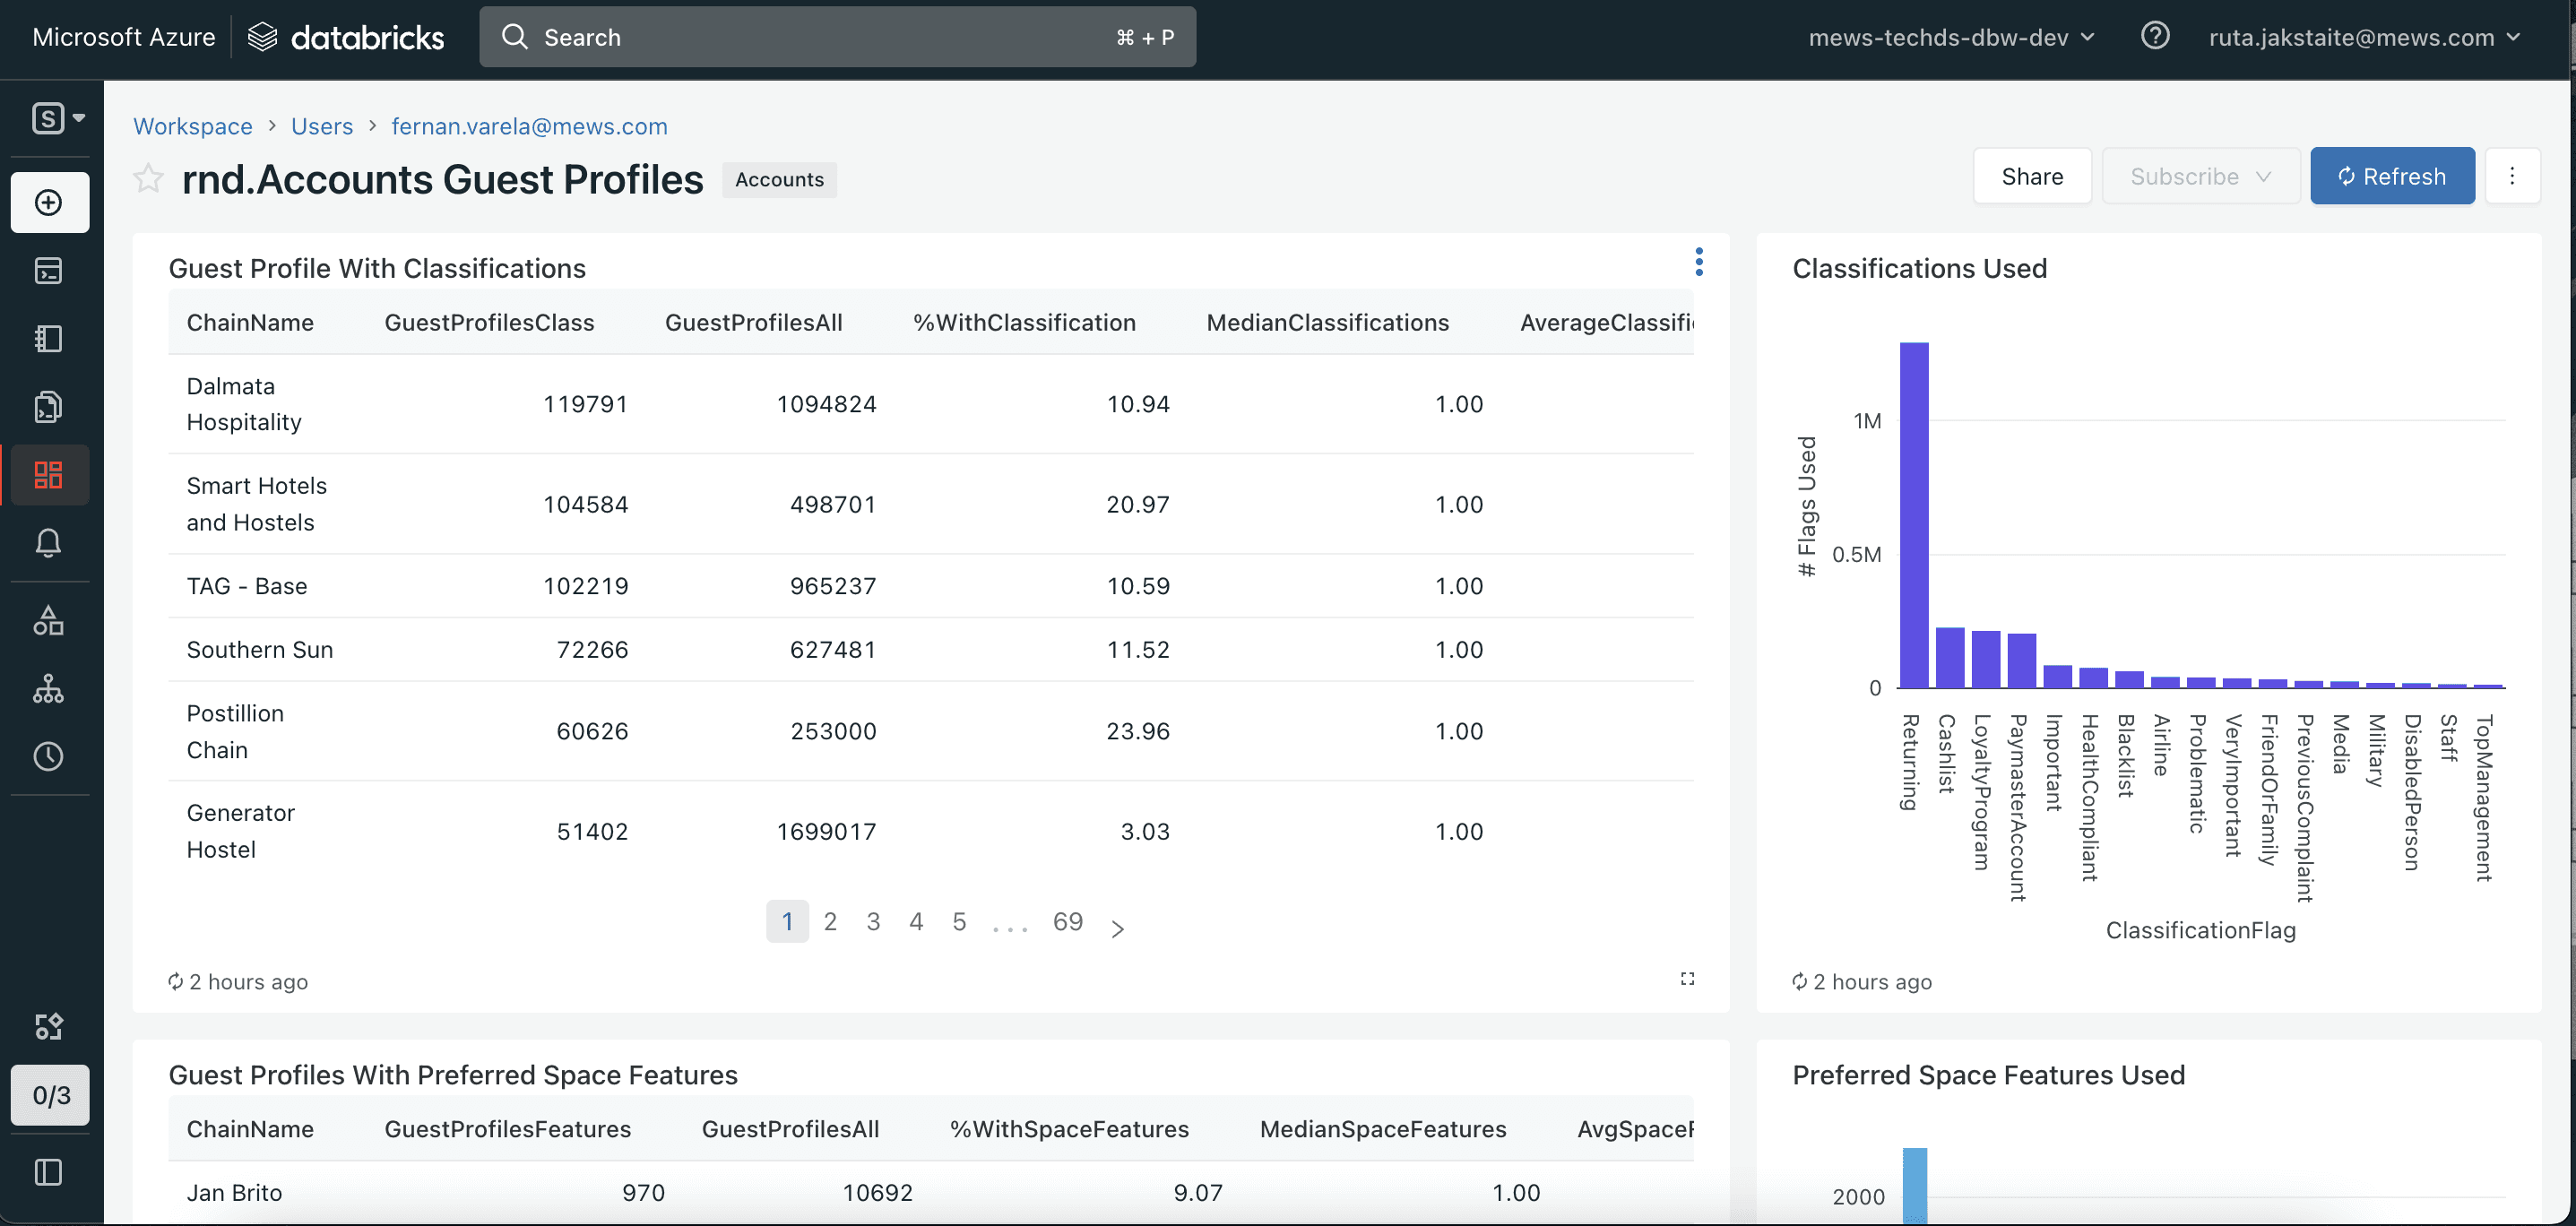Viewport: 2576px width, 1226px height.
Task: Select the Generator Hostel row name
Action: (x=241, y=831)
